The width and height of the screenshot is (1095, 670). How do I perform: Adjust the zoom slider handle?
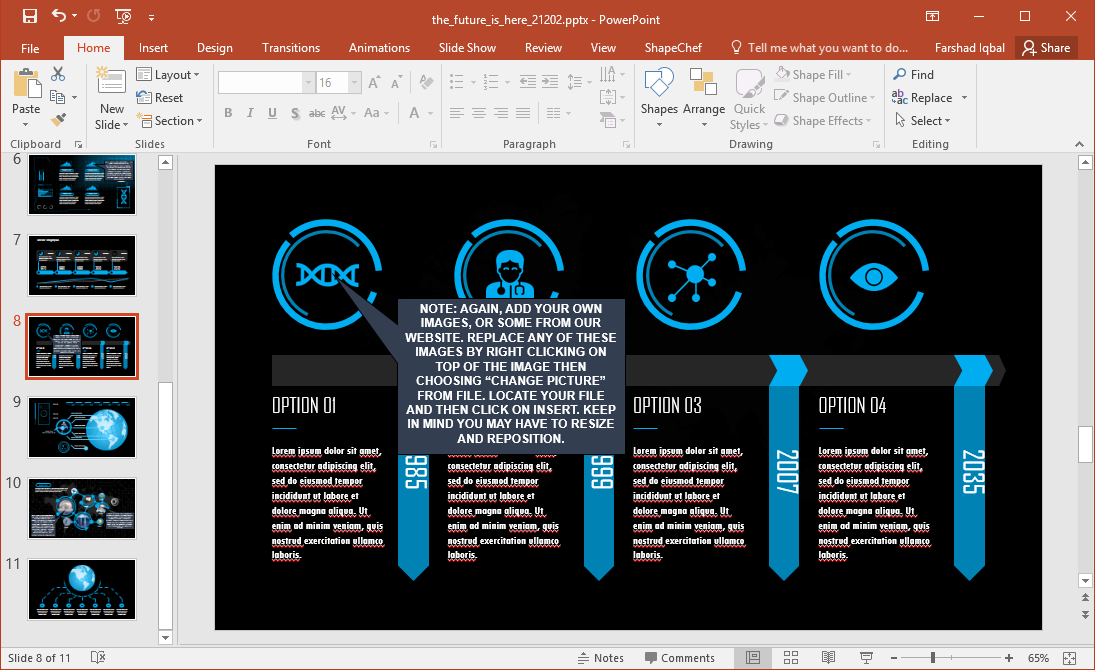point(933,657)
